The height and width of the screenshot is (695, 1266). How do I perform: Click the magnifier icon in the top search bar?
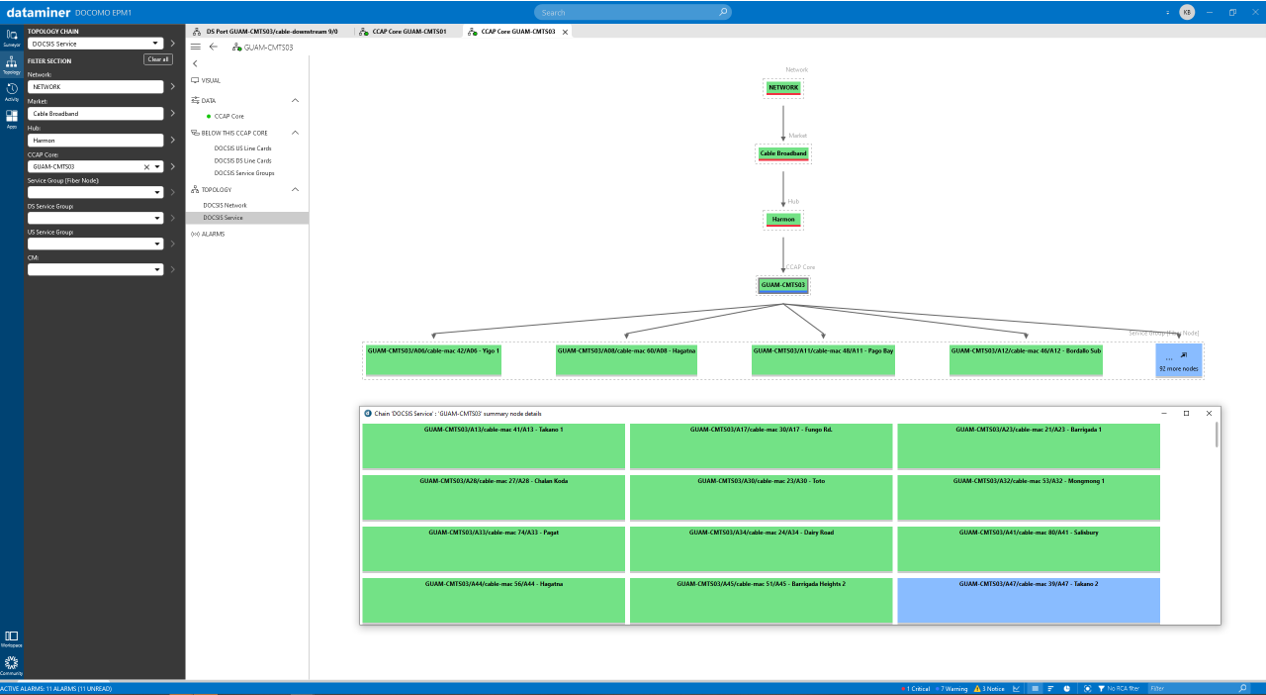click(x=723, y=12)
